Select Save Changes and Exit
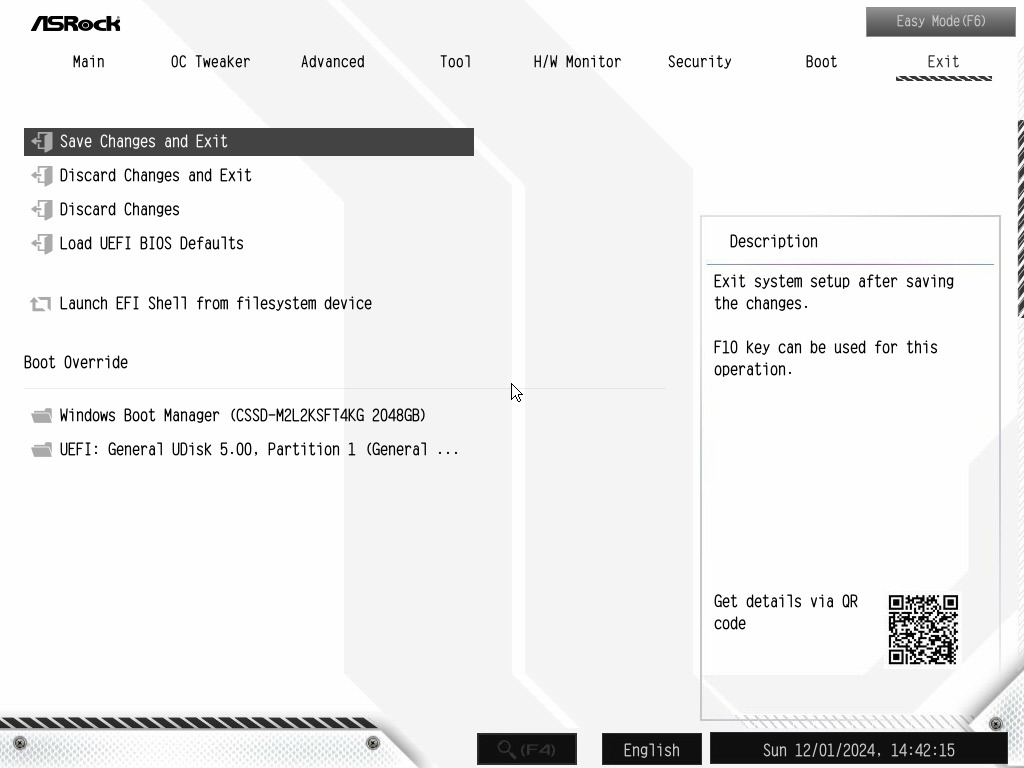 249,142
